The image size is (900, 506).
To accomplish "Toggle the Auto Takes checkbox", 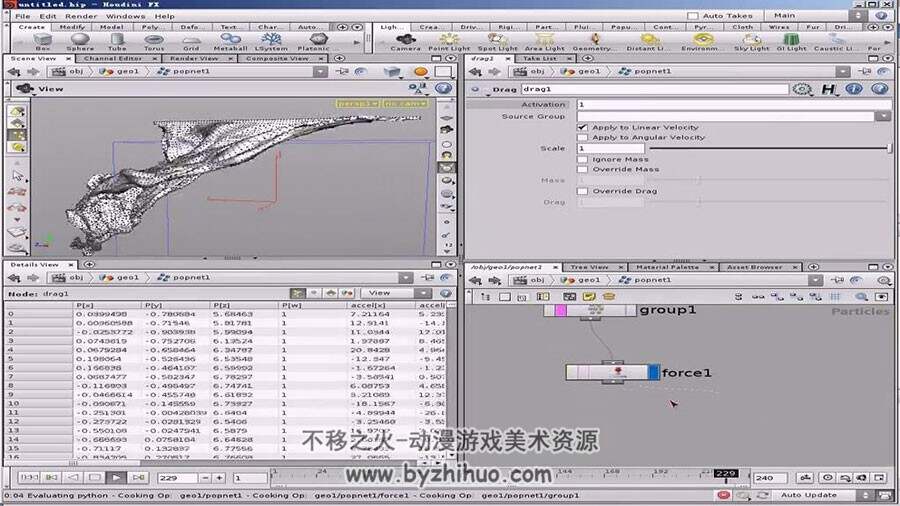I will 693,16.
